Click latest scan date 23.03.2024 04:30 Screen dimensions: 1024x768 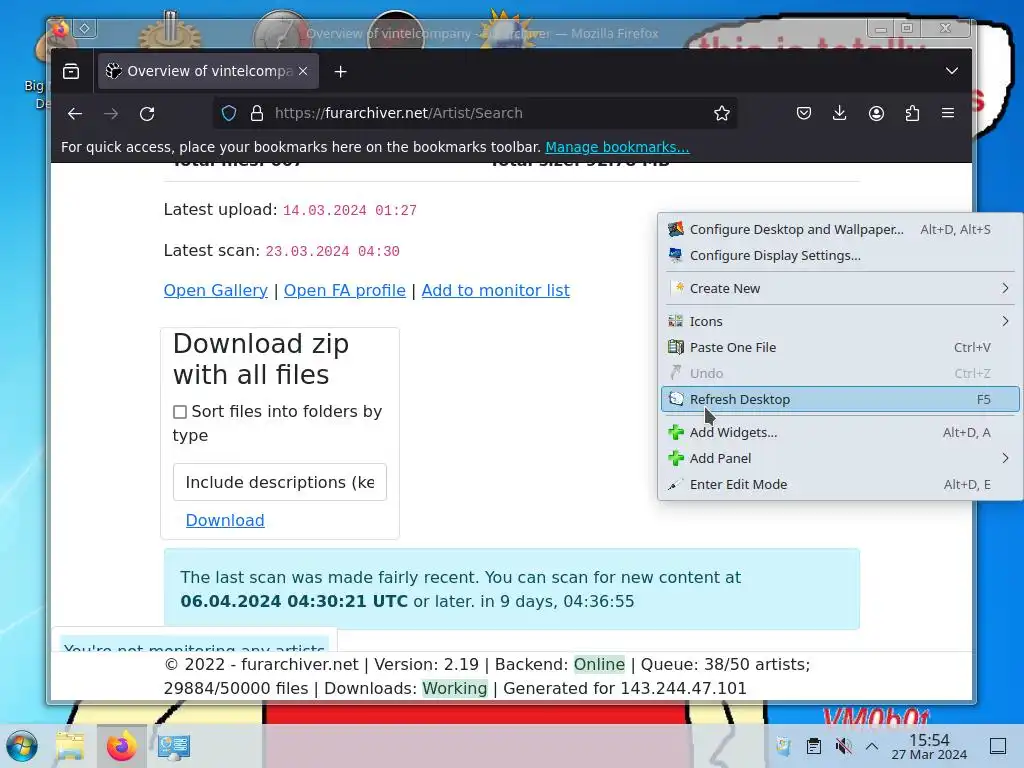(x=332, y=251)
